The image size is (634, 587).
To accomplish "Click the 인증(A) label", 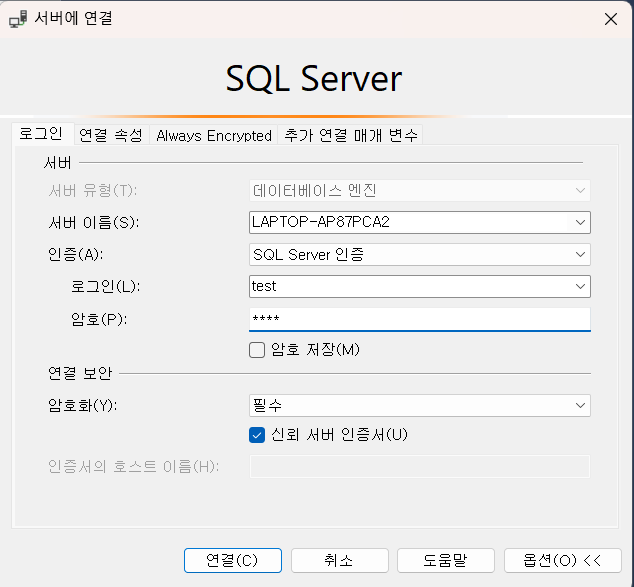I will (76, 255).
